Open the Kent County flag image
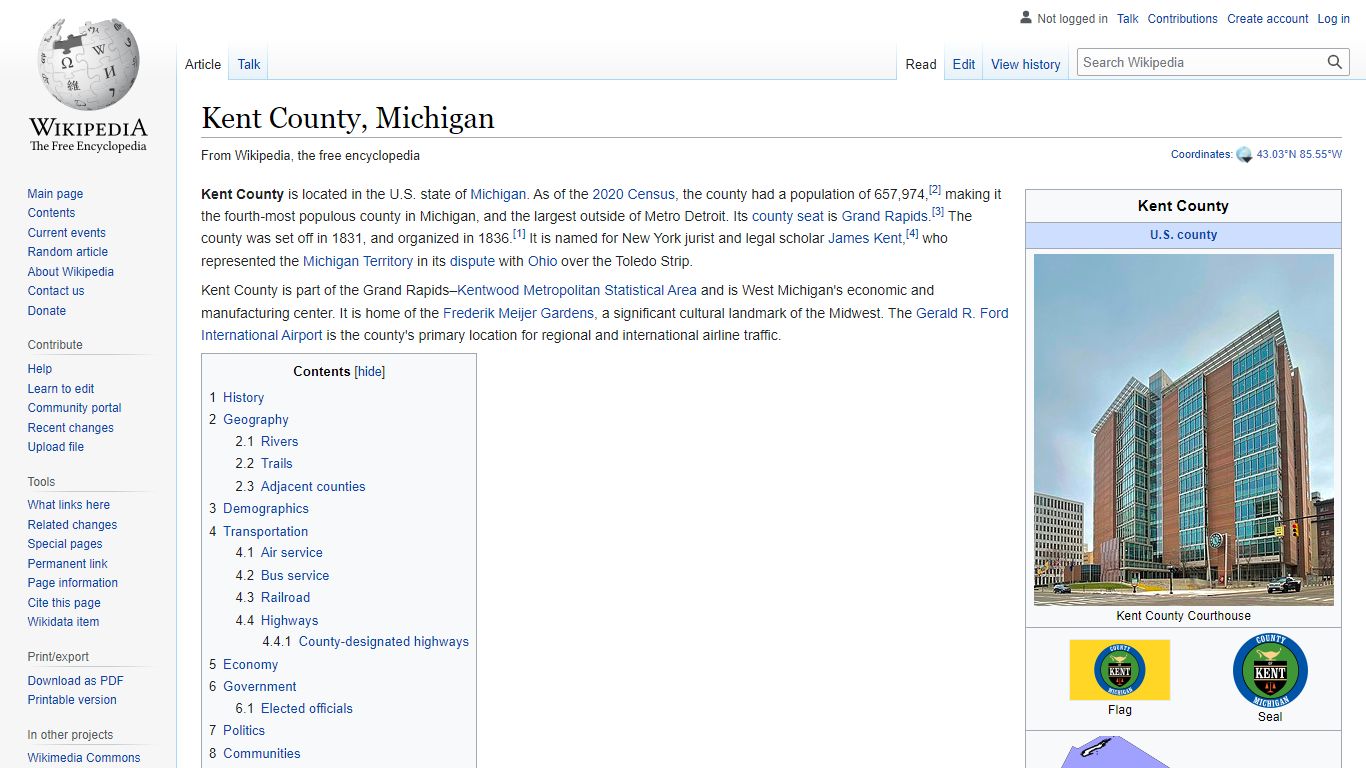This screenshot has width=1366, height=768. [1120, 670]
